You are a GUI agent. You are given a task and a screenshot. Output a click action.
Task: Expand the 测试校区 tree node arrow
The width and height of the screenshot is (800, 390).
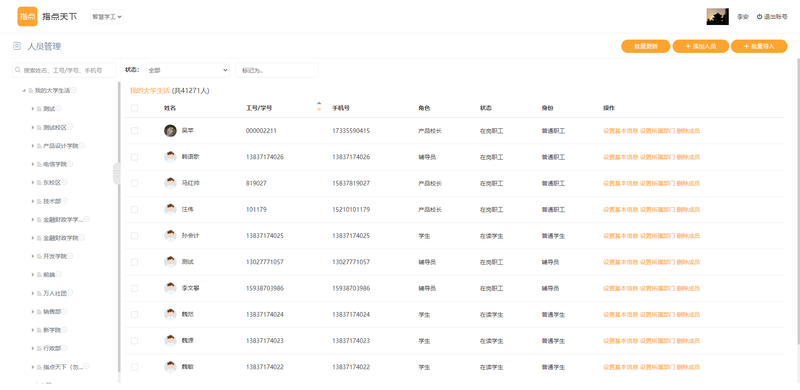[33, 127]
